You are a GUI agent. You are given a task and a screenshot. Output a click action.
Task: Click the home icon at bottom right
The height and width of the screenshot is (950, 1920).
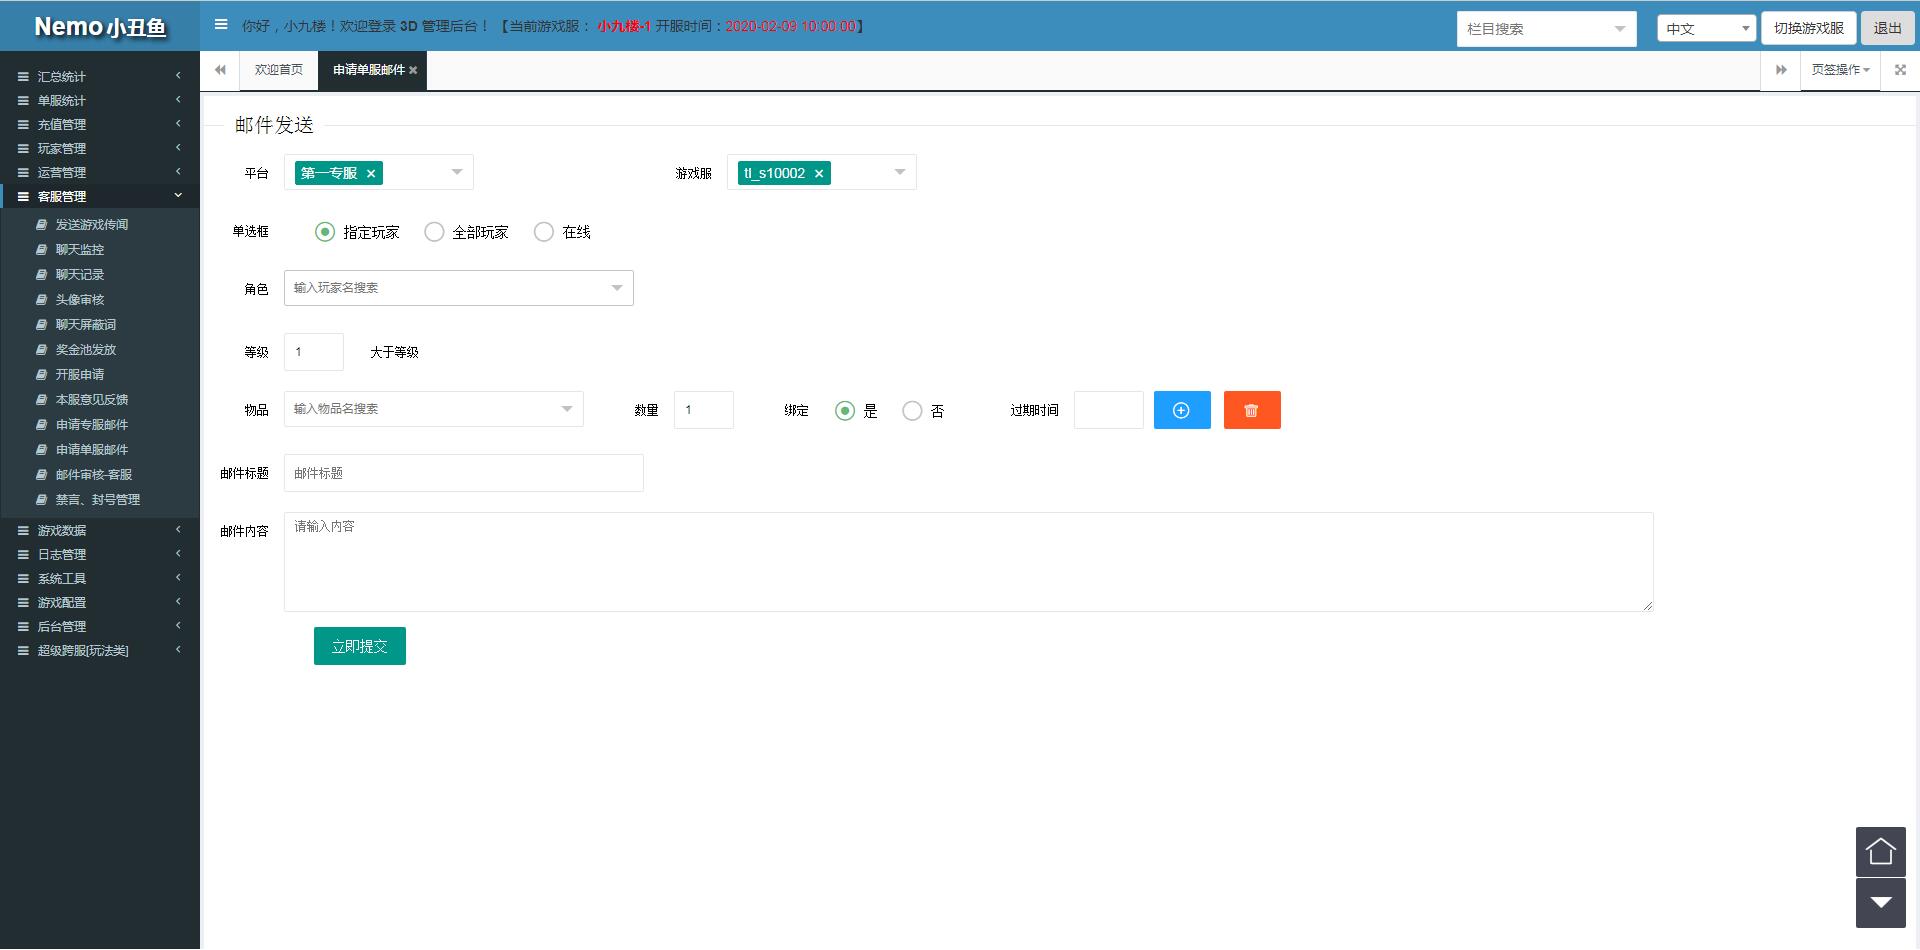click(1880, 852)
